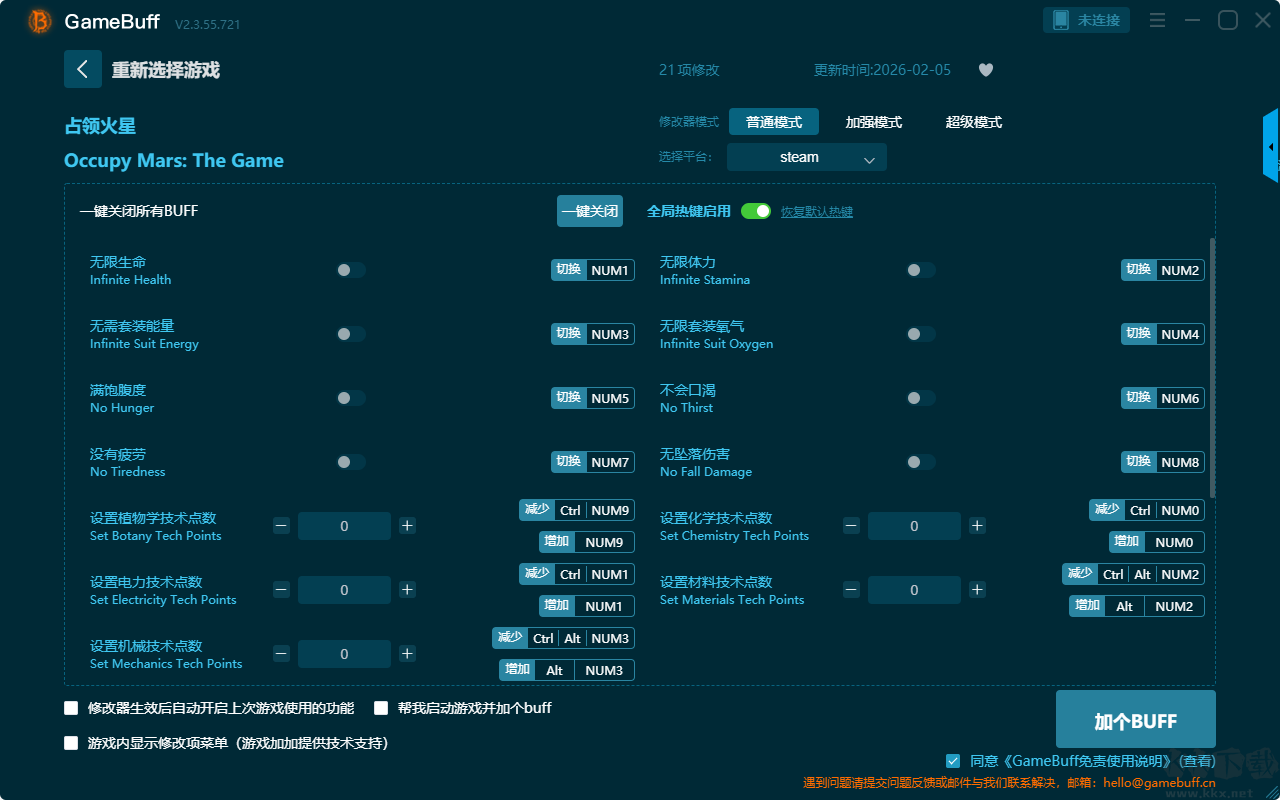This screenshot has width=1280, height=800.
Task: Decrease Electricity Tech Points with minus
Action: 281,590
